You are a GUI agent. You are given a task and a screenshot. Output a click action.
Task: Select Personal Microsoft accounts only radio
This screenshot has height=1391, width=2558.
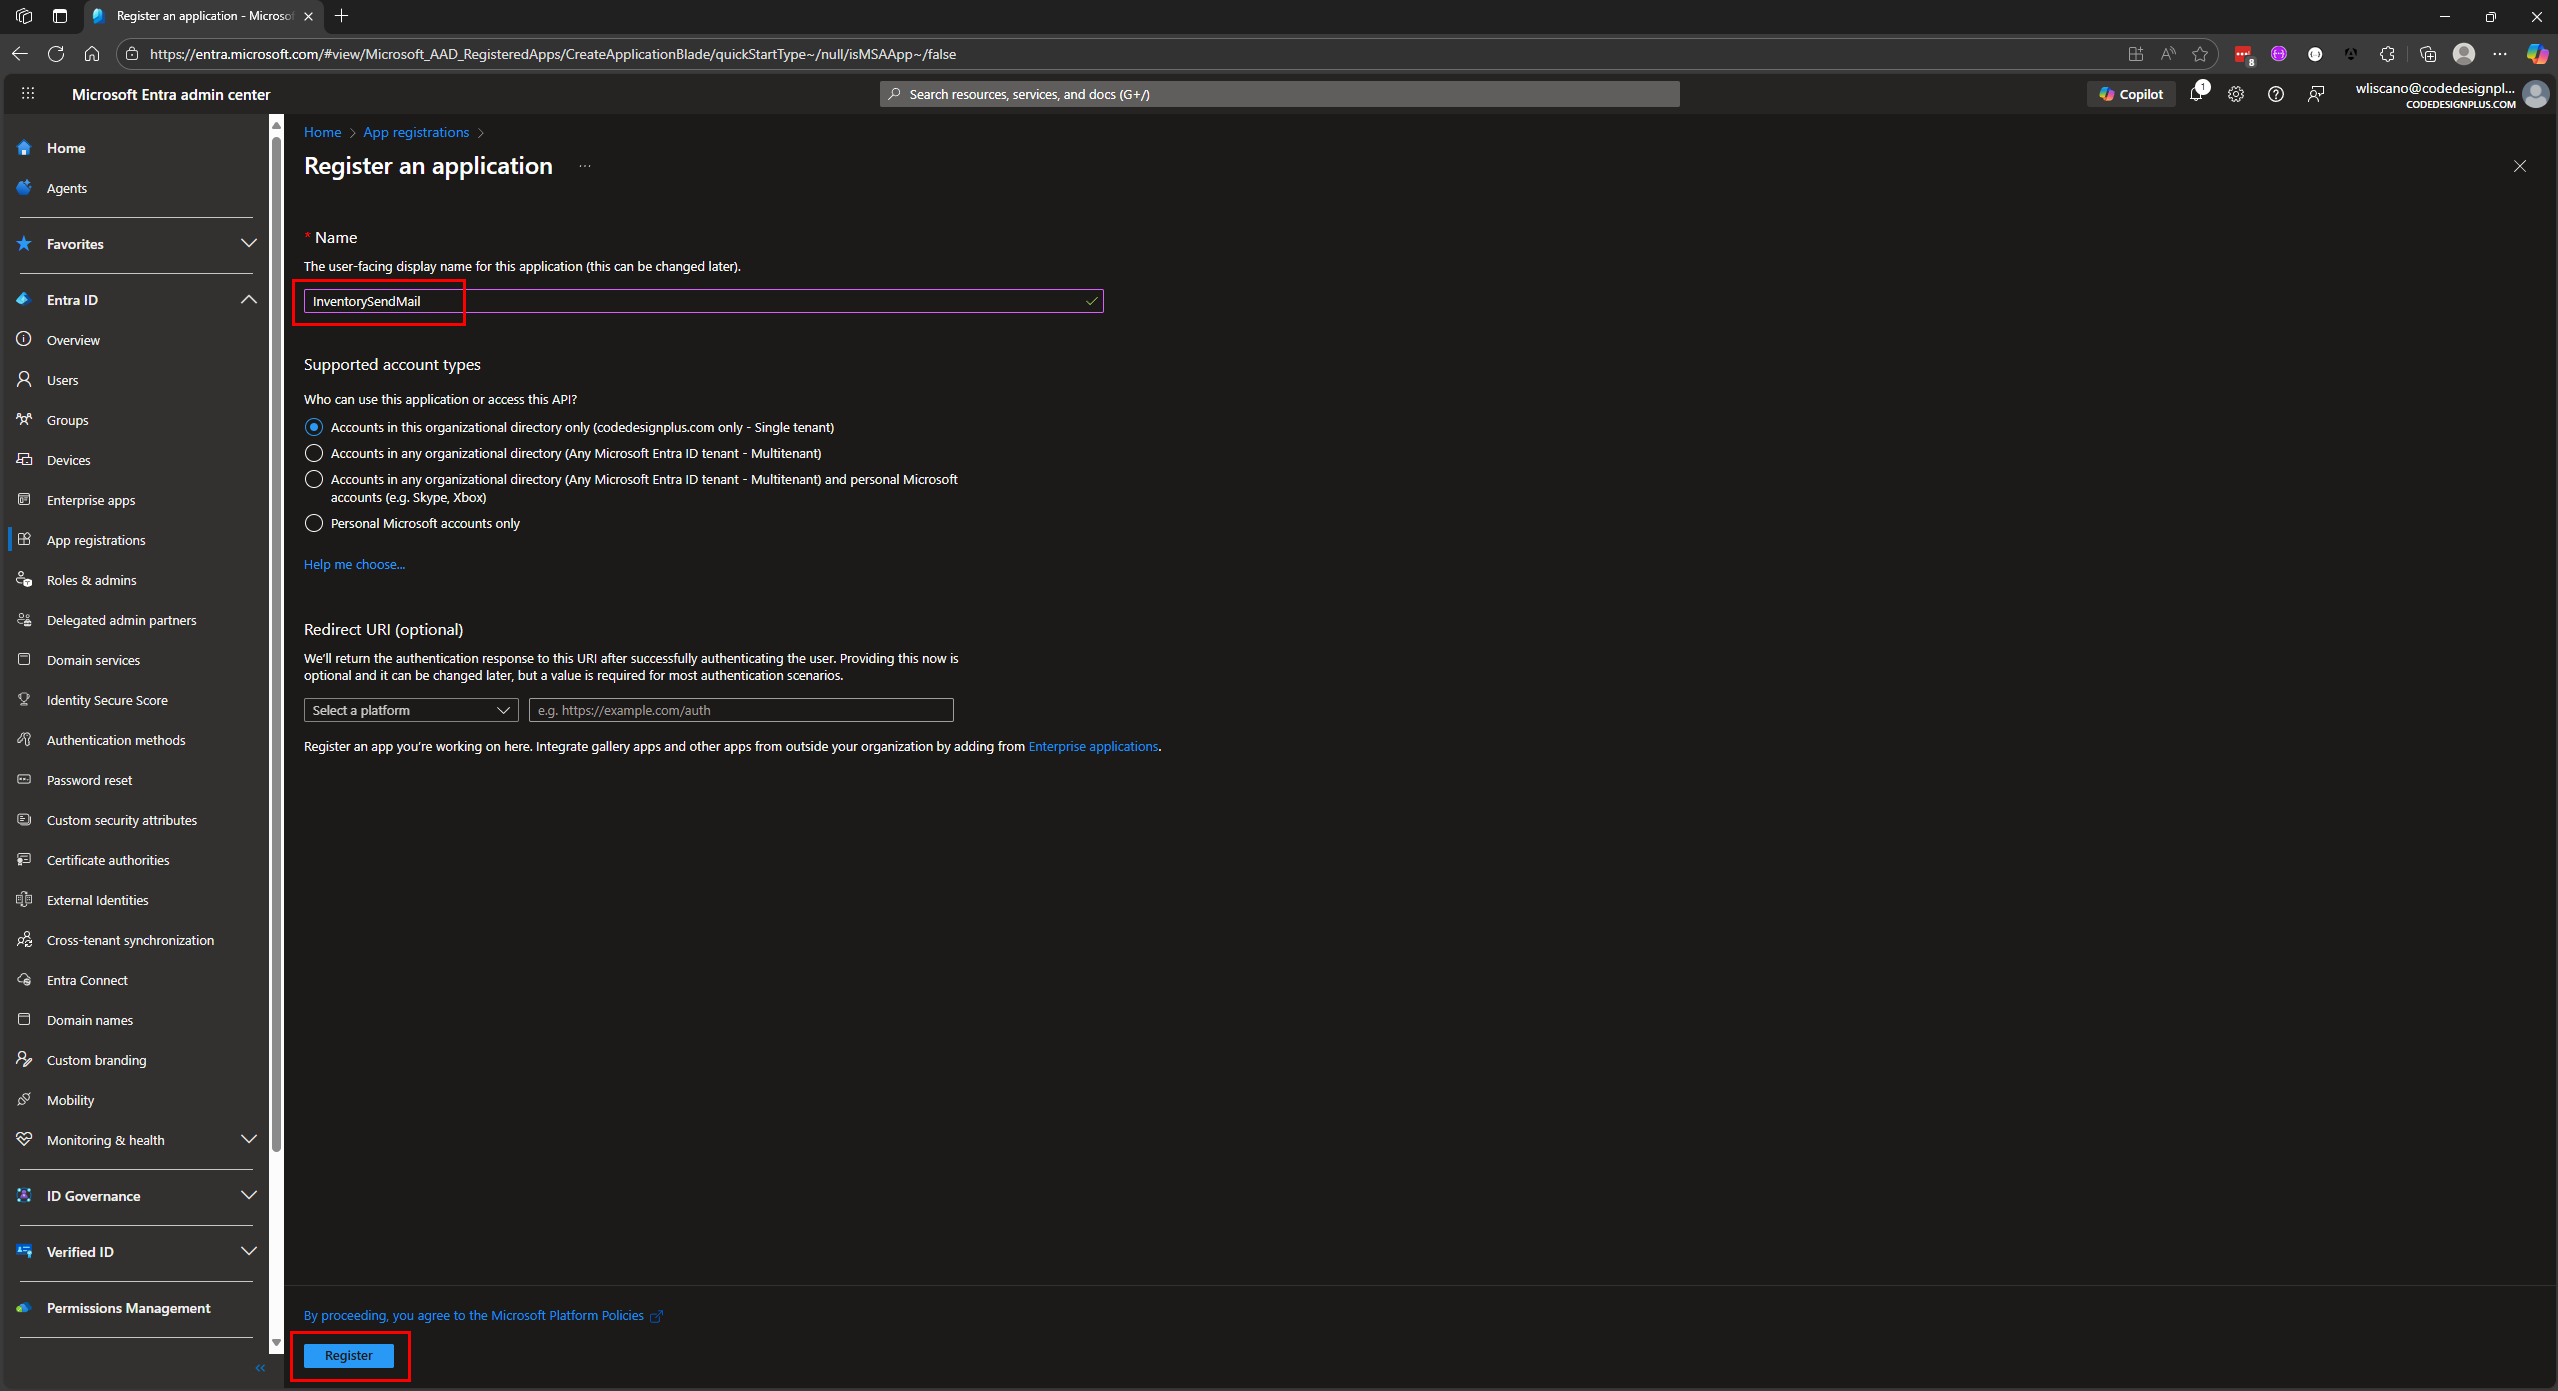point(314,523)
